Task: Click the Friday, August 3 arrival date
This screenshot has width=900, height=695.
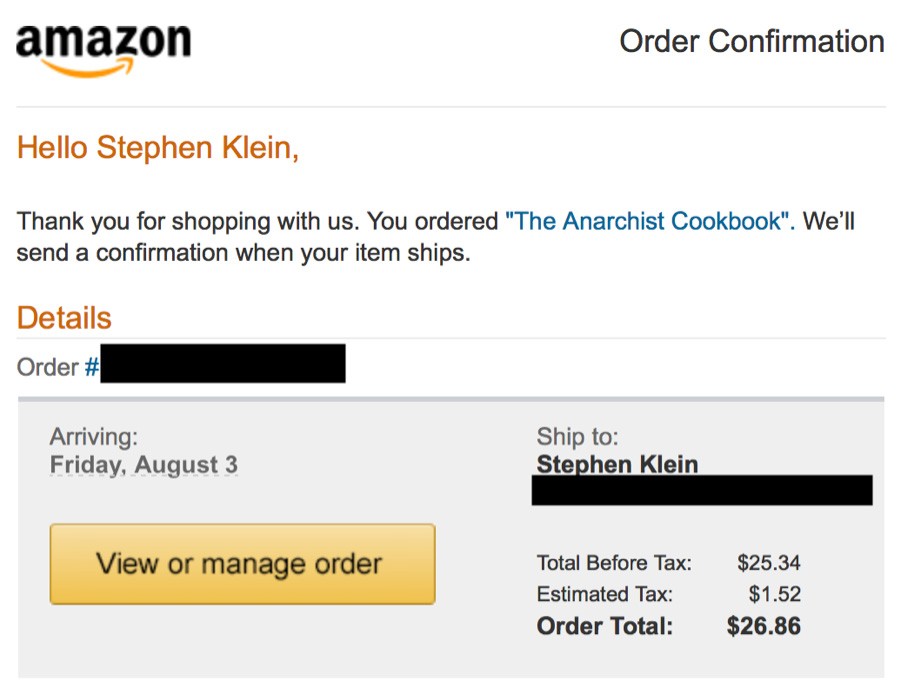Action: tap(143, 464)
